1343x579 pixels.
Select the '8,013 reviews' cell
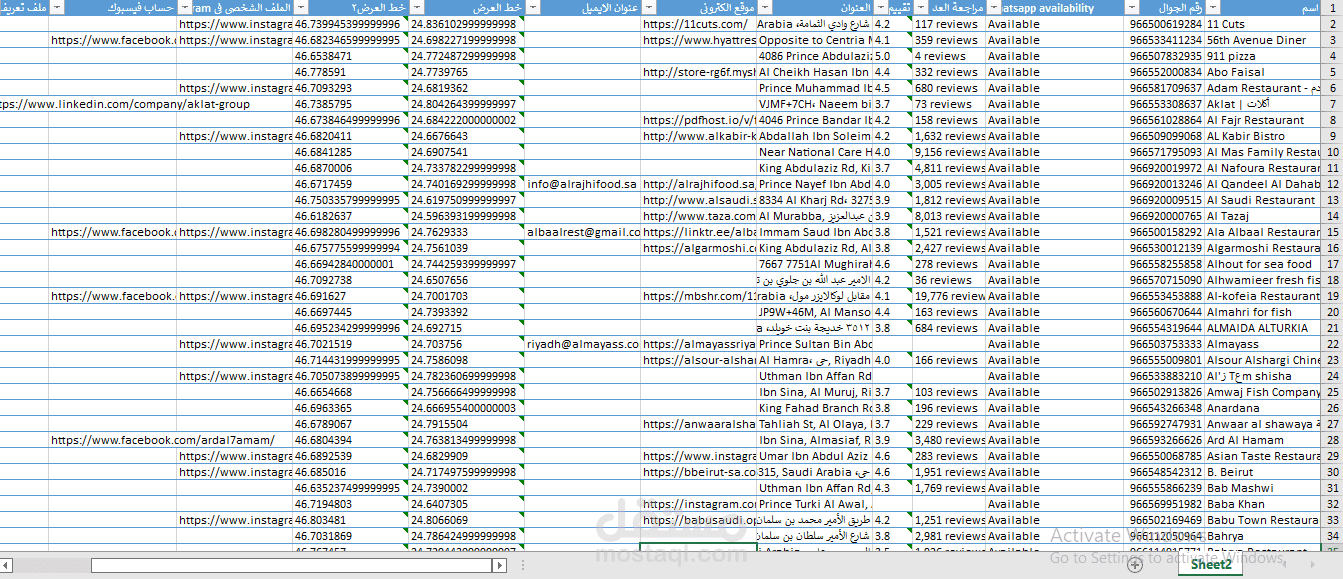pos(949,215)
